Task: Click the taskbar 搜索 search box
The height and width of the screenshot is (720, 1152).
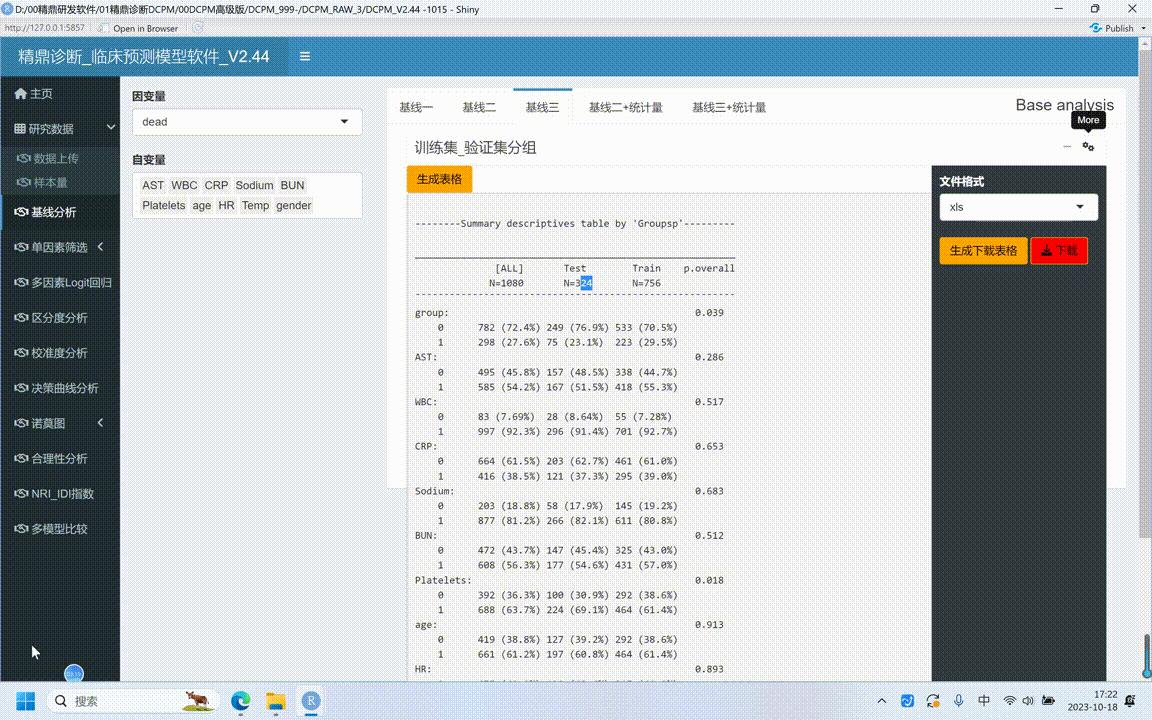Action: [x=132, y=701]
